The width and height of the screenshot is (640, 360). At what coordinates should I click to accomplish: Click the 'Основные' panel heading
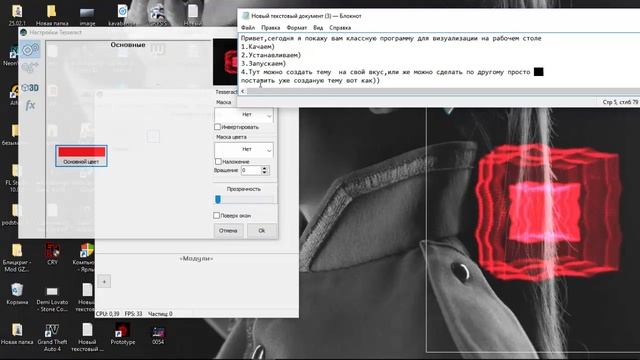click(128, 44)
